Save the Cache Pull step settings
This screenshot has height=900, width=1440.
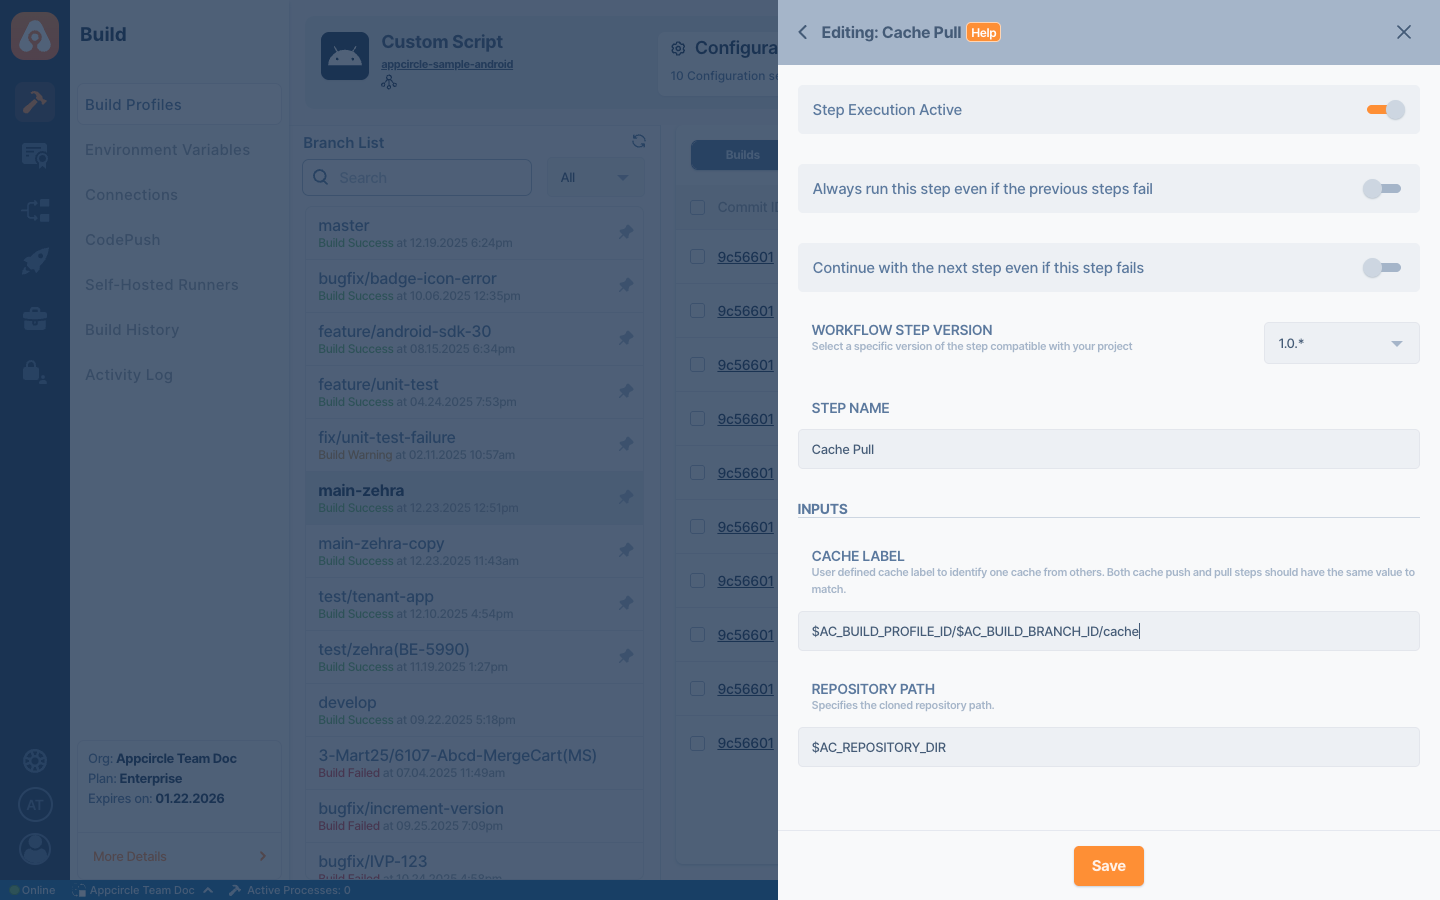[1108, 866]
